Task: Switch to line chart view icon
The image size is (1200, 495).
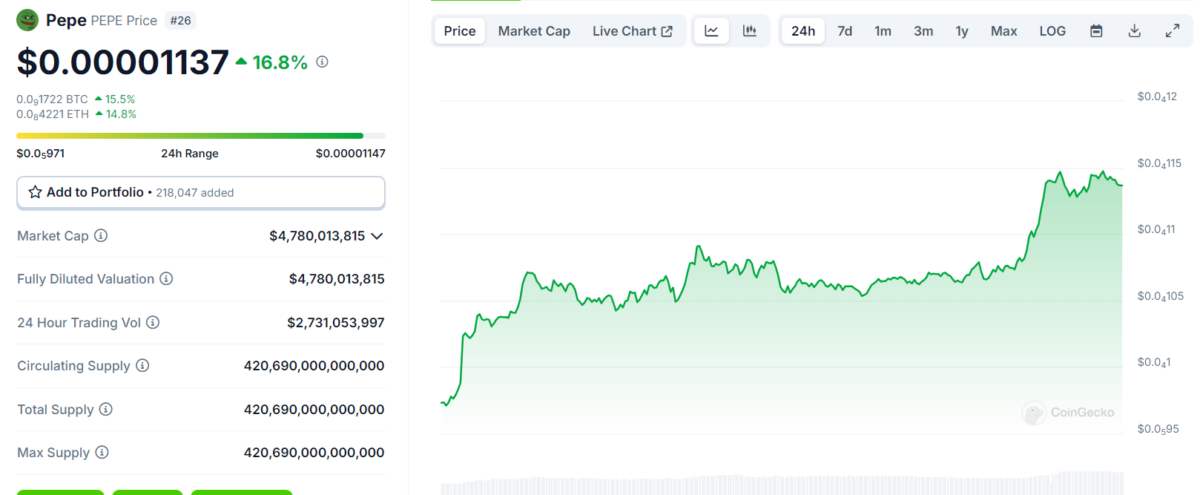Action: pyautogui.click(x=711, y=31)
